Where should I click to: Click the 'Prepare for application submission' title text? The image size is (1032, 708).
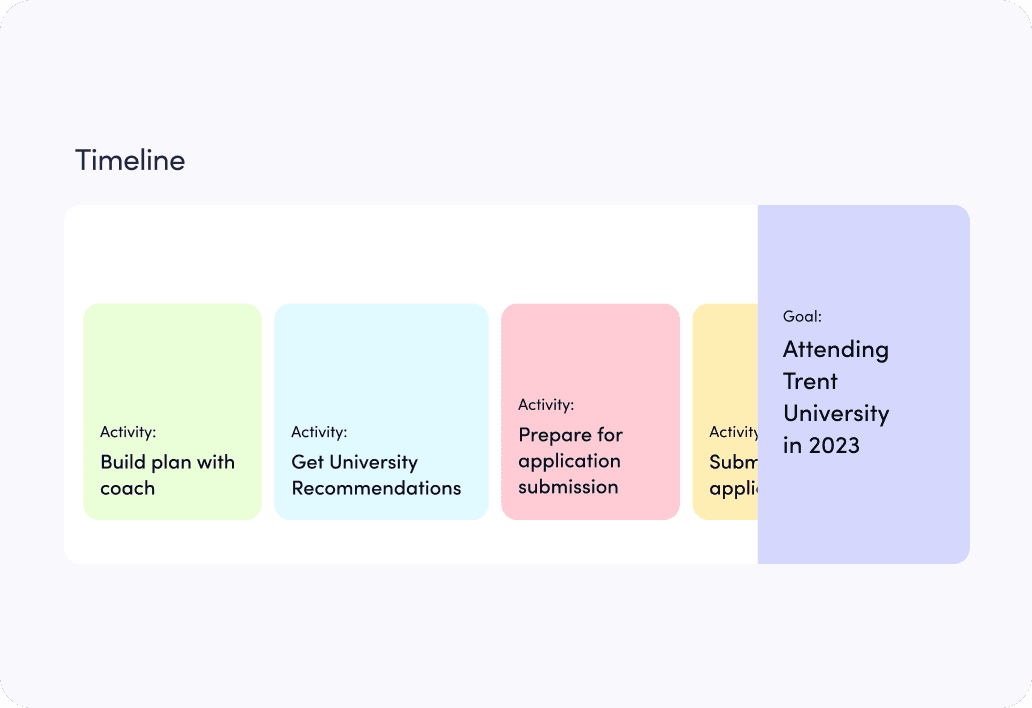click(x=570, y=461)
